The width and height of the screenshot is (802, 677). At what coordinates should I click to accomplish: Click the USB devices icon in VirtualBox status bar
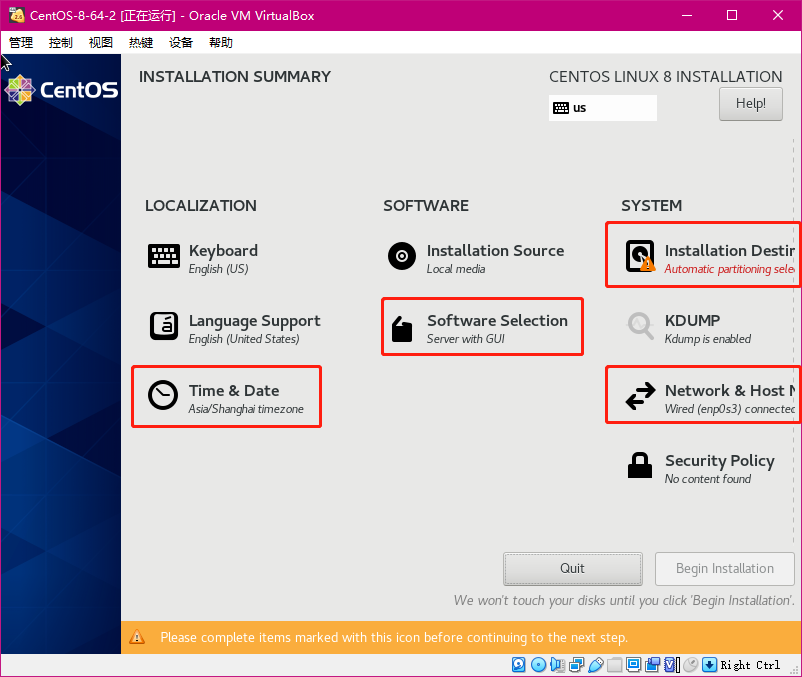tap(595, 665)
